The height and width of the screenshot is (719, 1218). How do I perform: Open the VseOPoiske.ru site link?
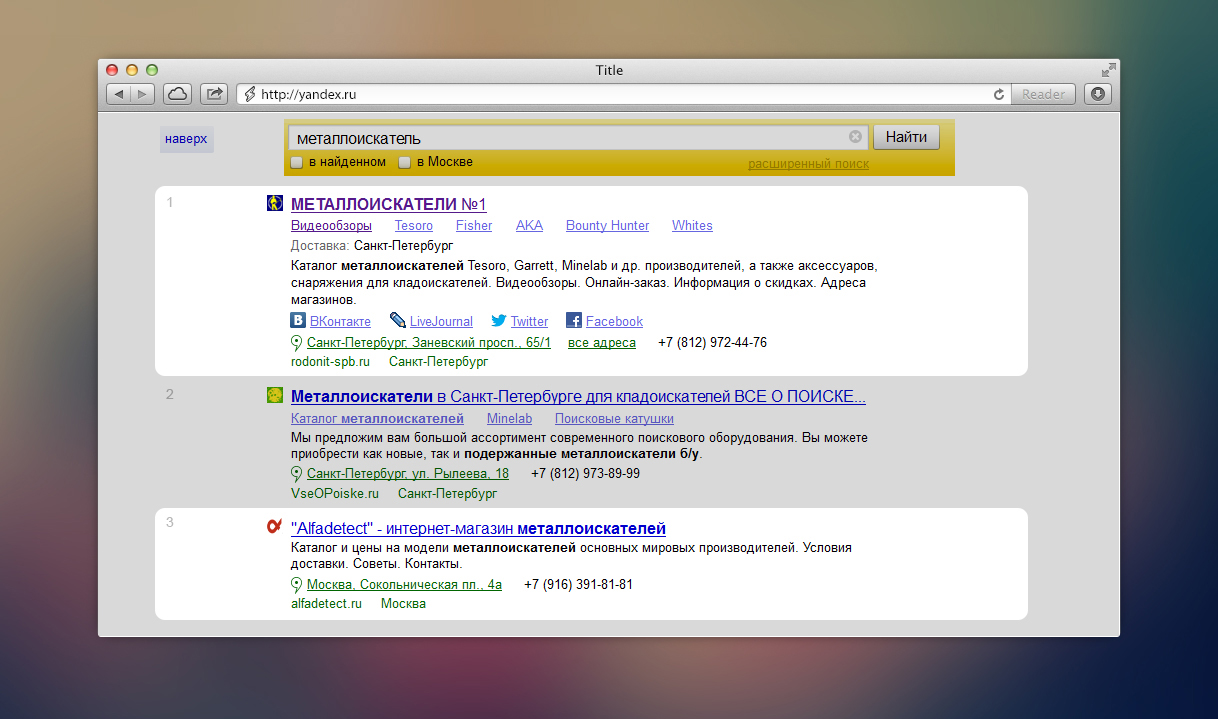tap(335, 493)
